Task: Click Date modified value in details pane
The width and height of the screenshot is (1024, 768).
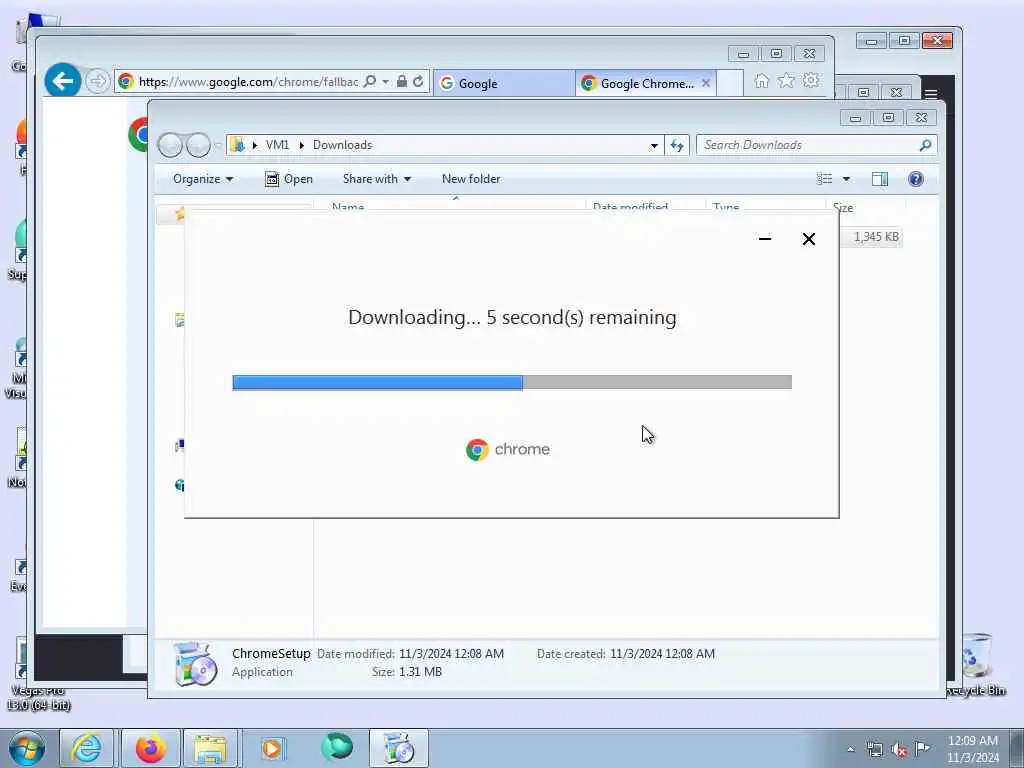Action: [451, 654]
